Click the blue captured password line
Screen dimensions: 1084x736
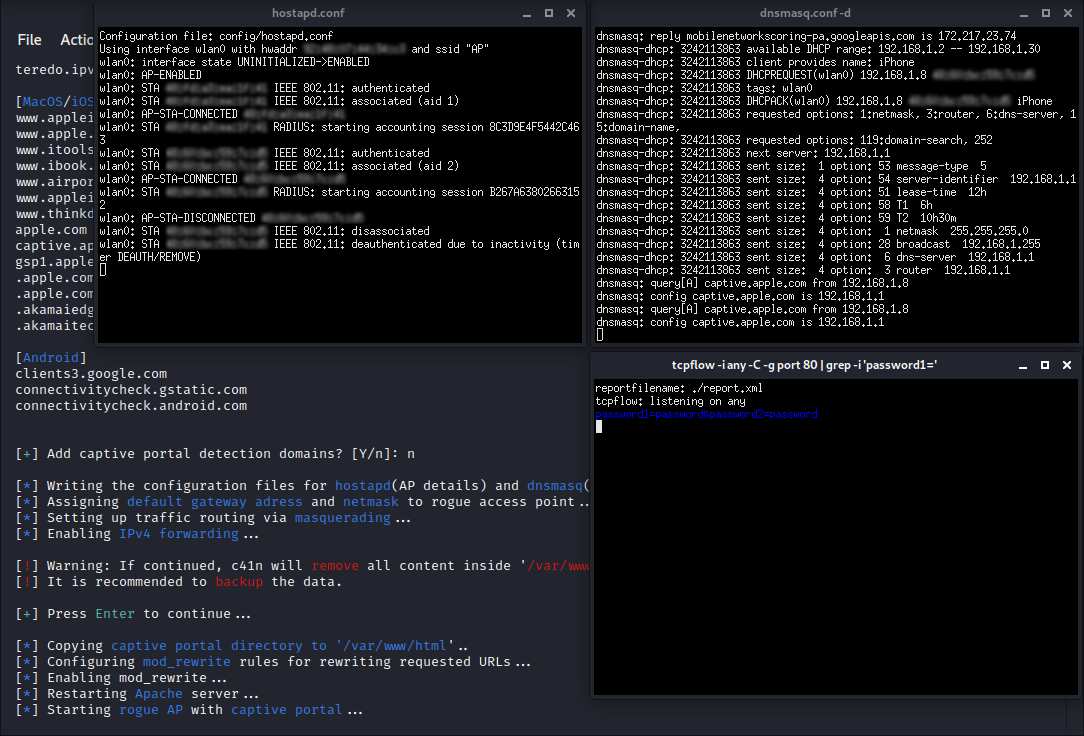pos(706,414)
